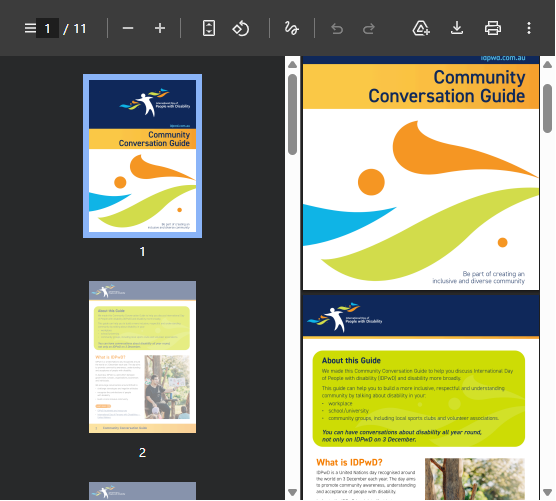Click thumbnail panel scroll down arrow
556x501 pixels.
(293, 492)
